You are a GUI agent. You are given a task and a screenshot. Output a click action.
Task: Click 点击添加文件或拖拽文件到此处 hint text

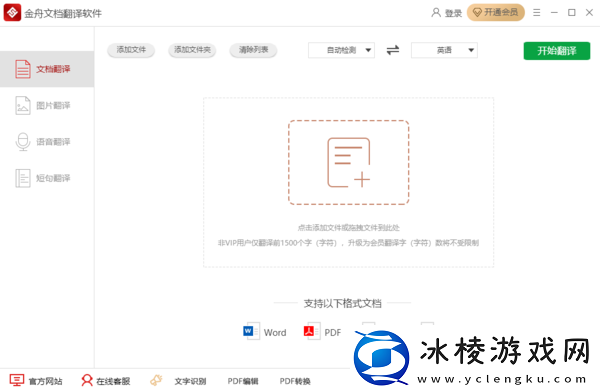[x=349, y=228]
